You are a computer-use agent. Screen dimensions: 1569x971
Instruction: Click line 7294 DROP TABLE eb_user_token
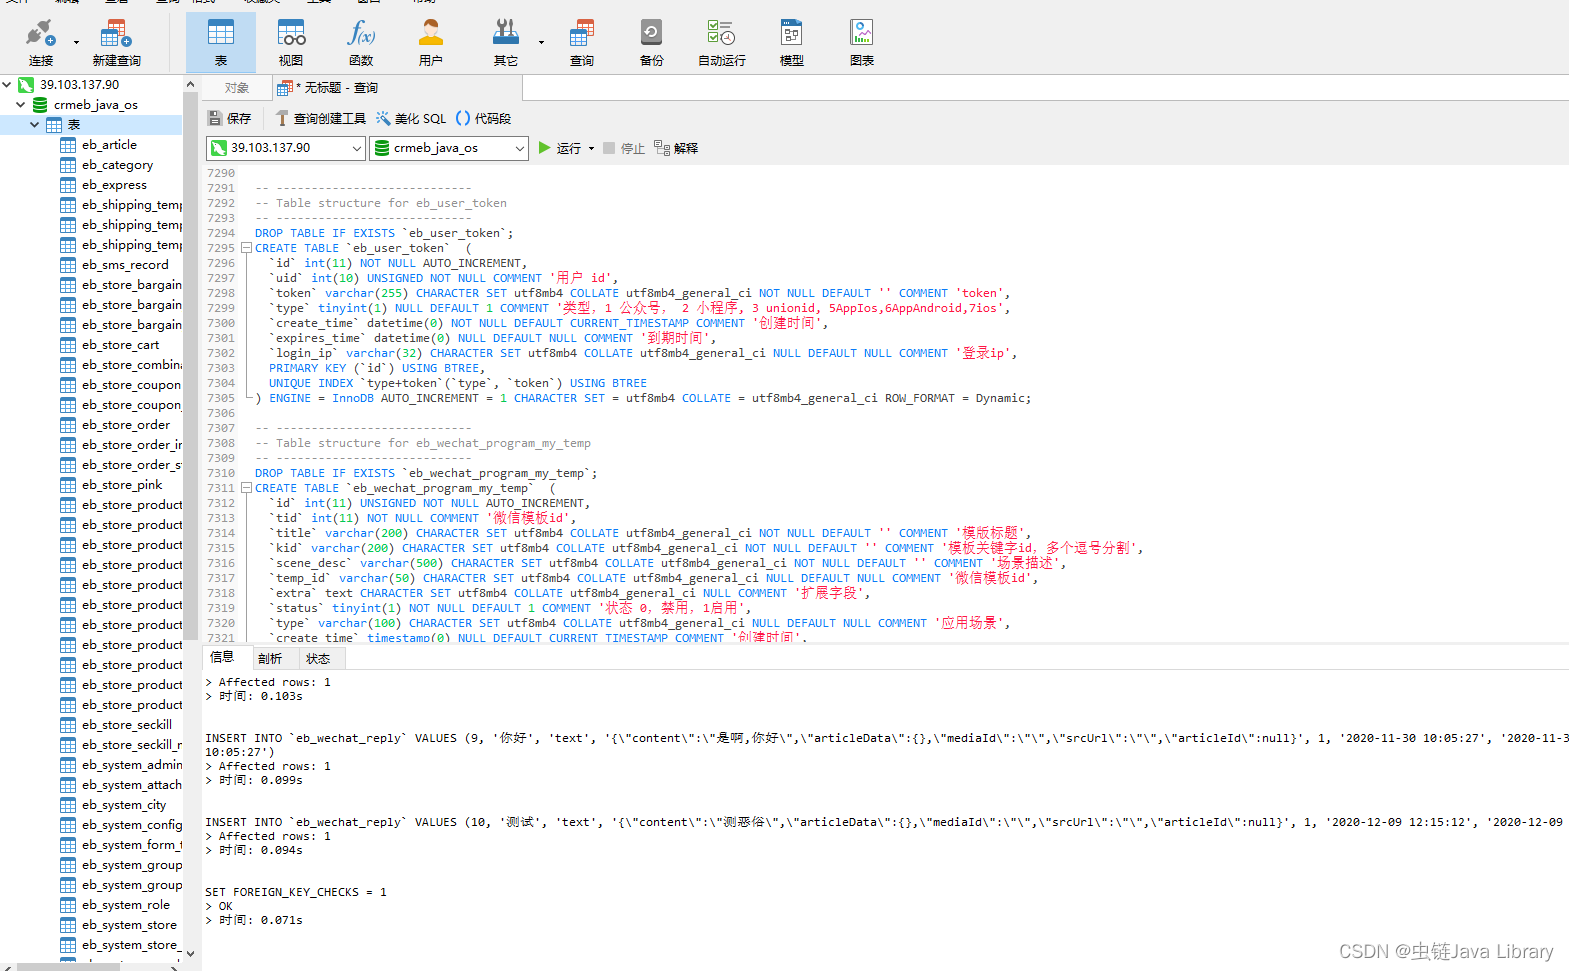tap(384, 233)
